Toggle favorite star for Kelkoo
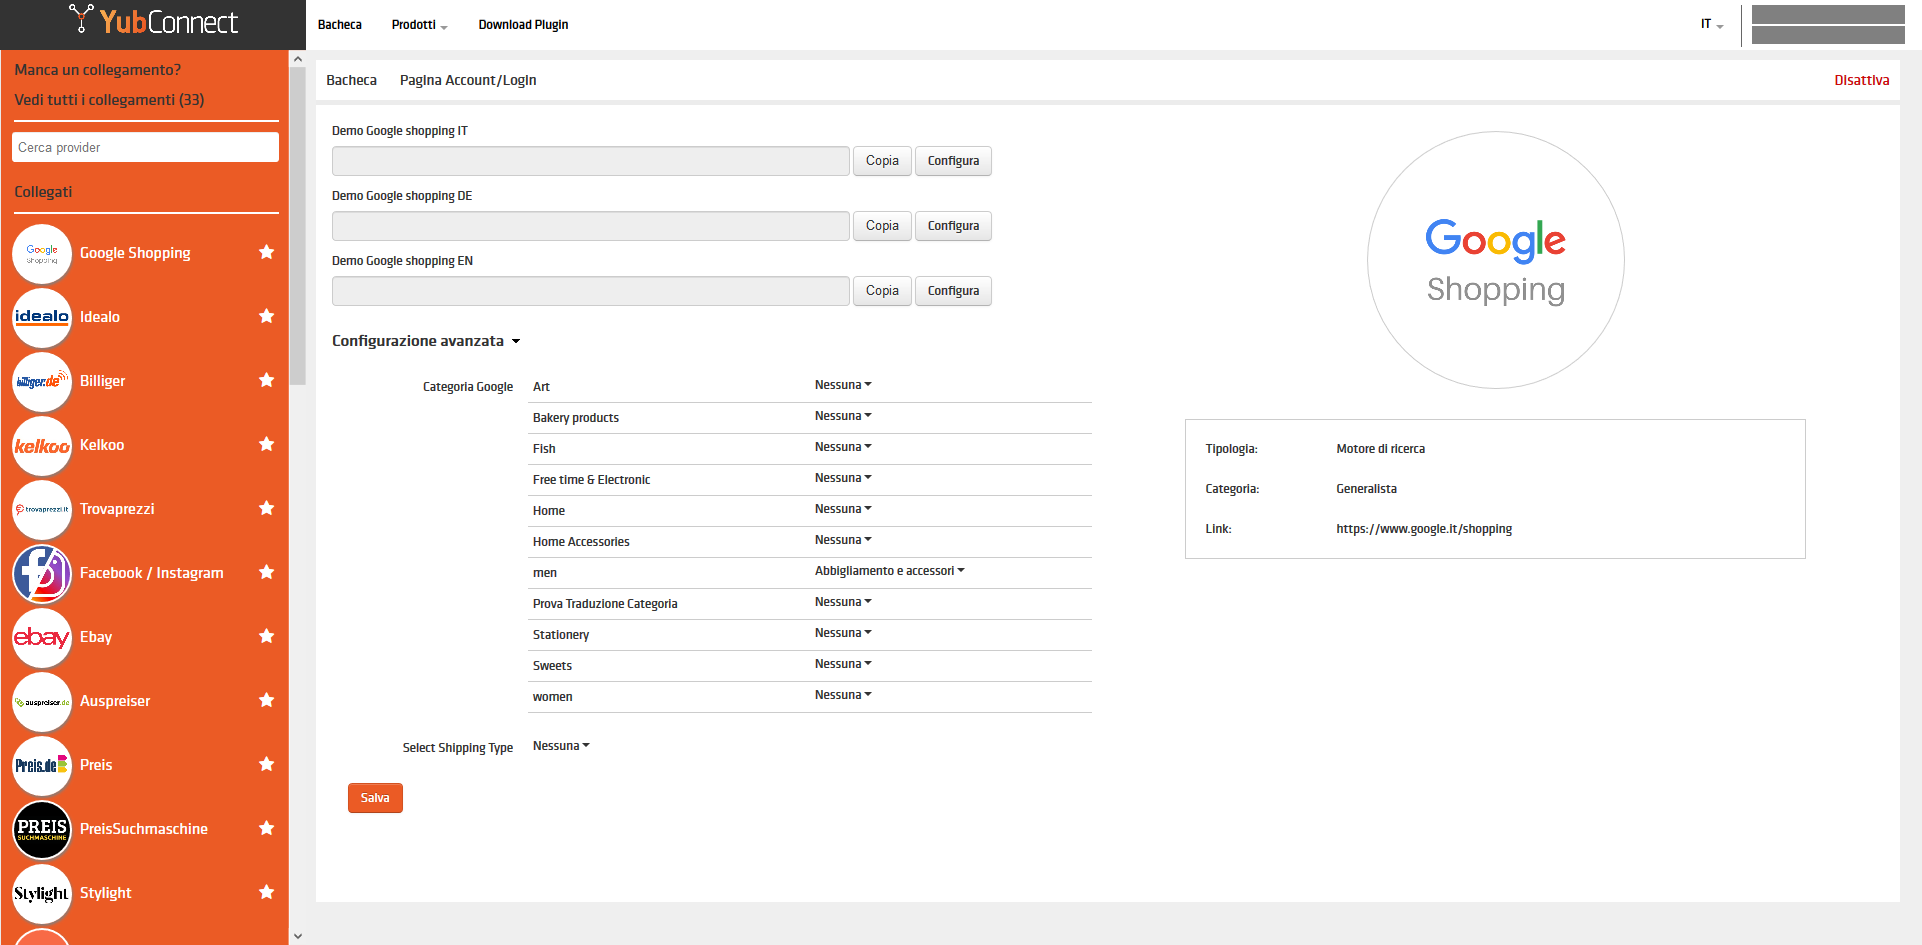1922x945 pixels. pos(266,444)
